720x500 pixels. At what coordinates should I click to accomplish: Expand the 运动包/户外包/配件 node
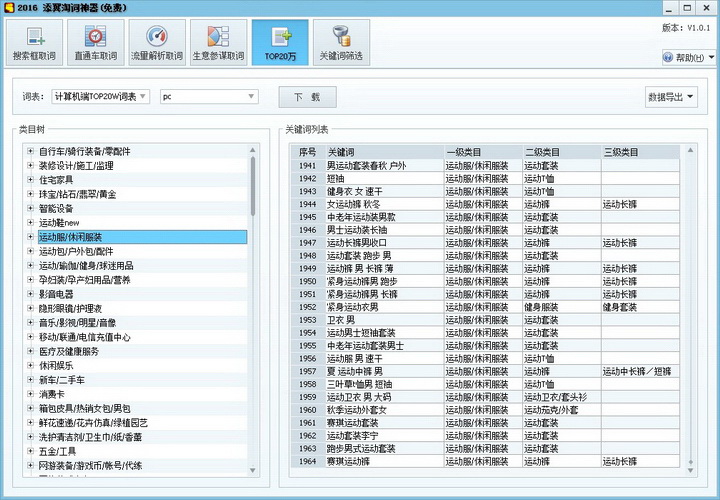(x=30, y=251)
